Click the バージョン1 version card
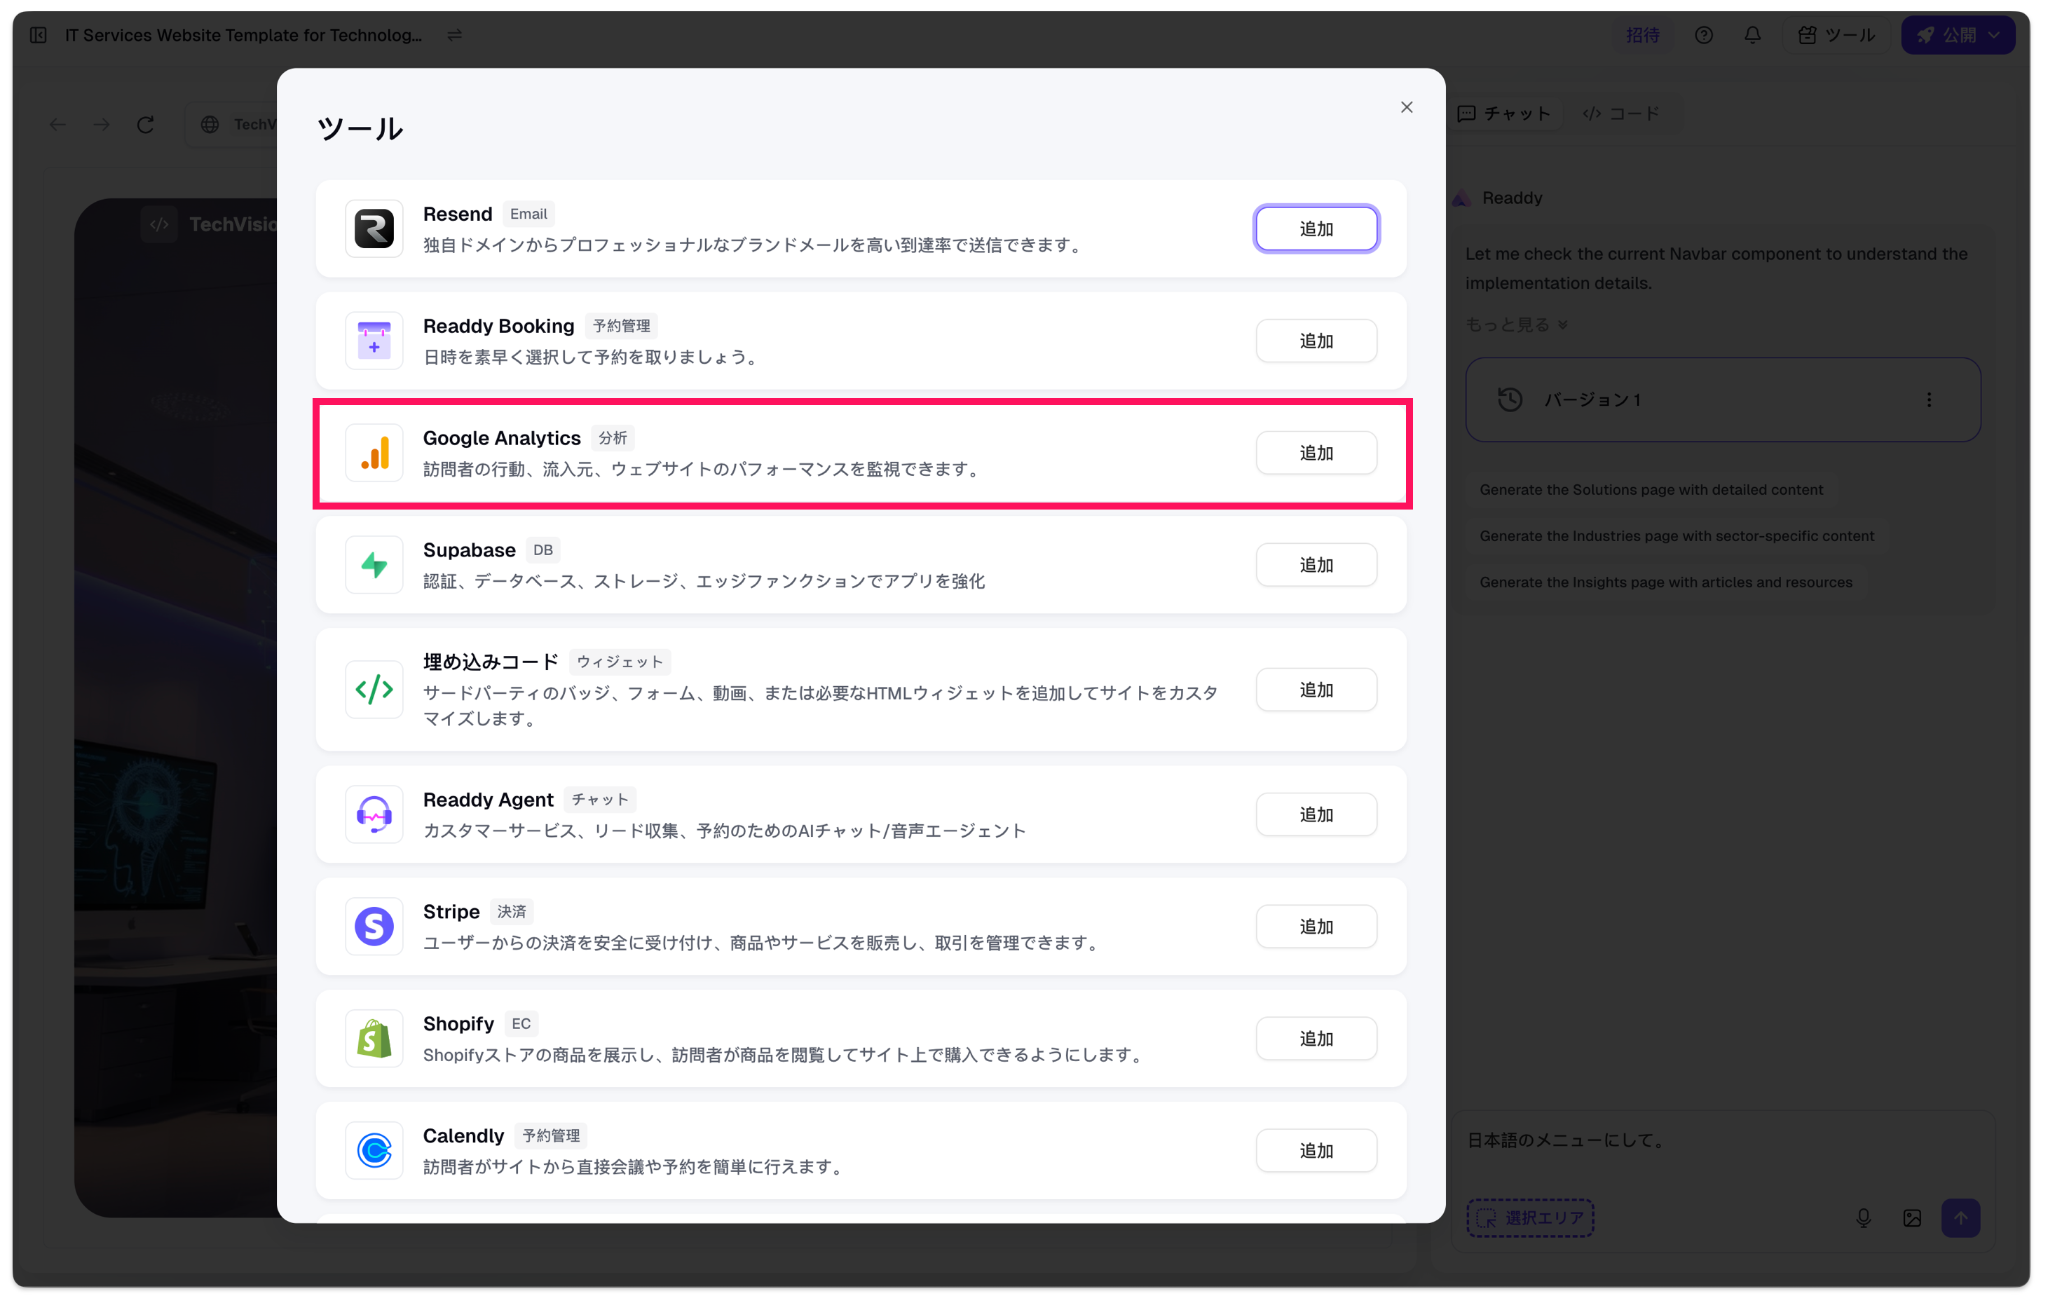Image resolution: width=2048 pixels, height=1305 pixels. point(1722,400)
